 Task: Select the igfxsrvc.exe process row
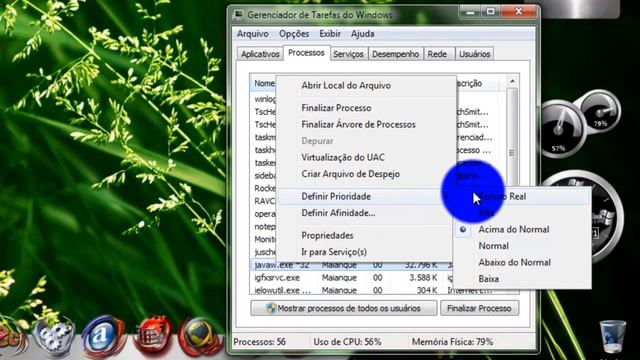tap(351, 278)
